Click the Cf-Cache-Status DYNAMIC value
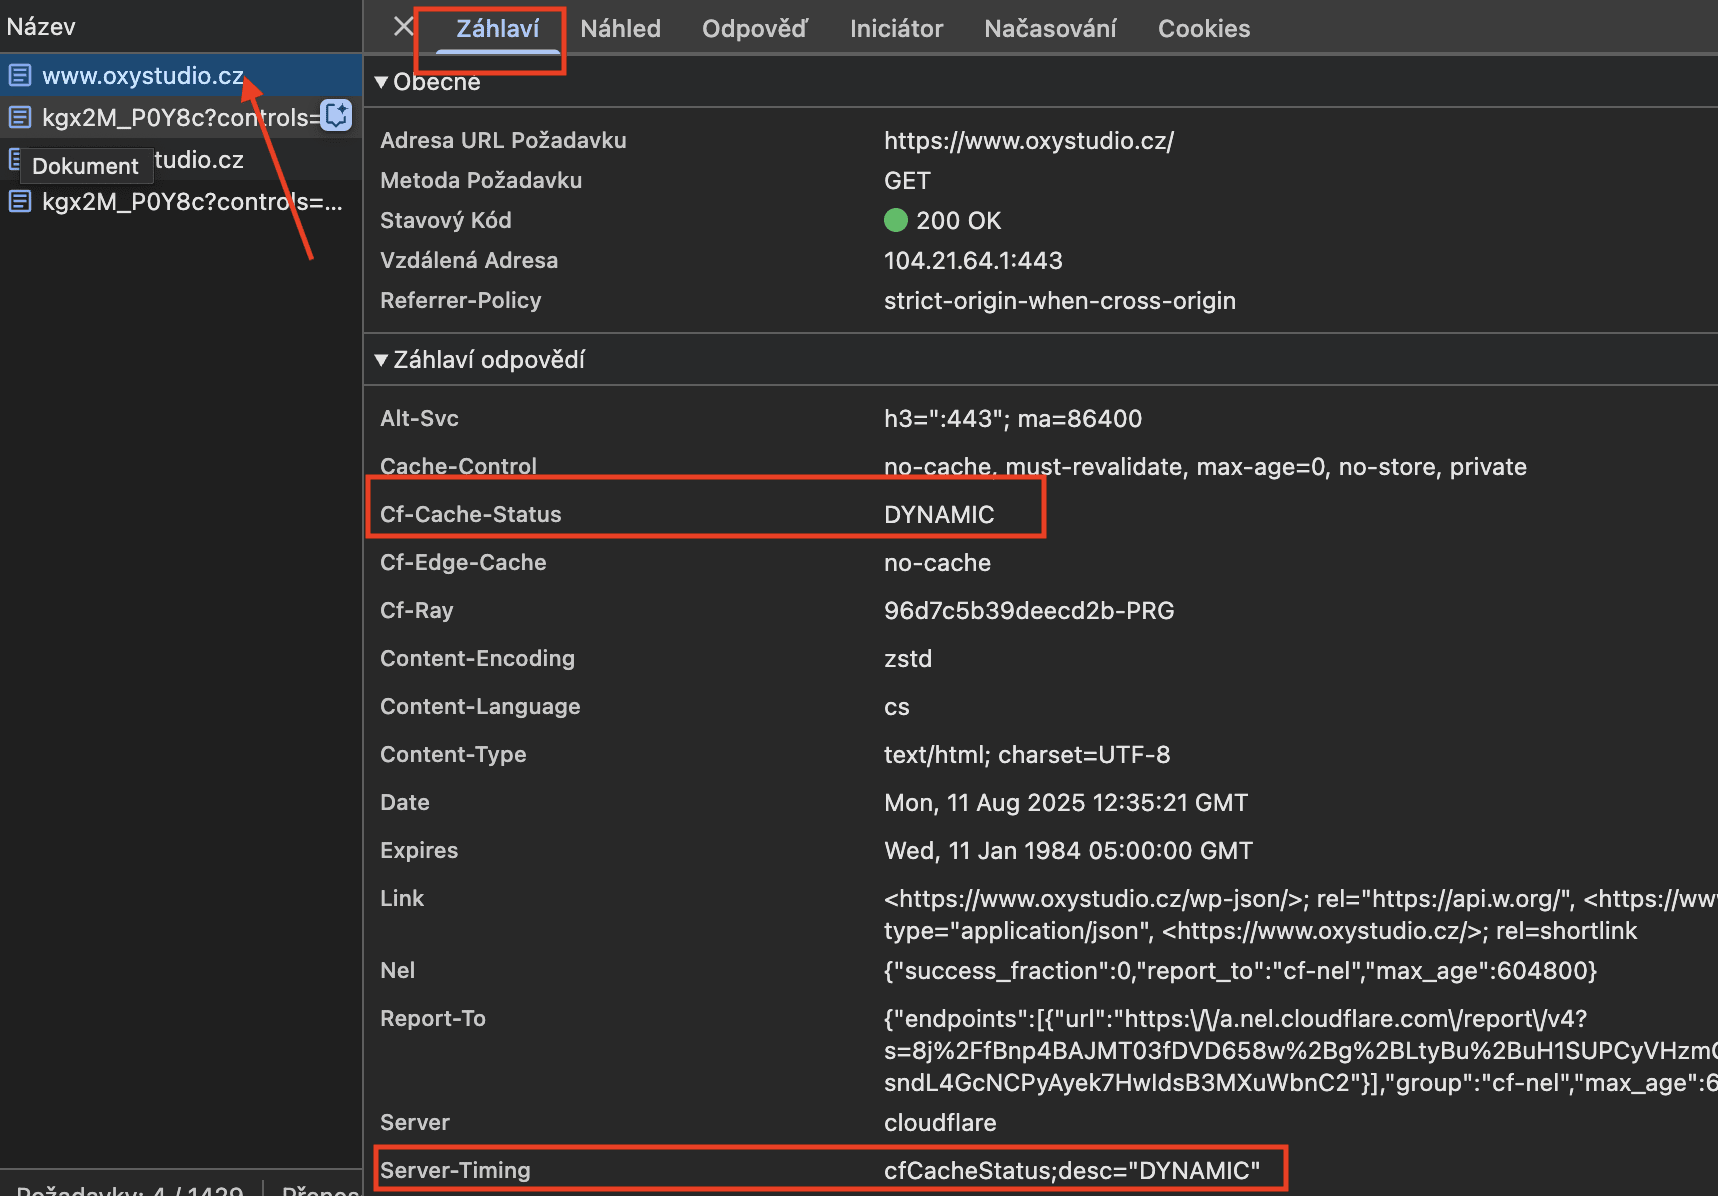 click(939, 515)
